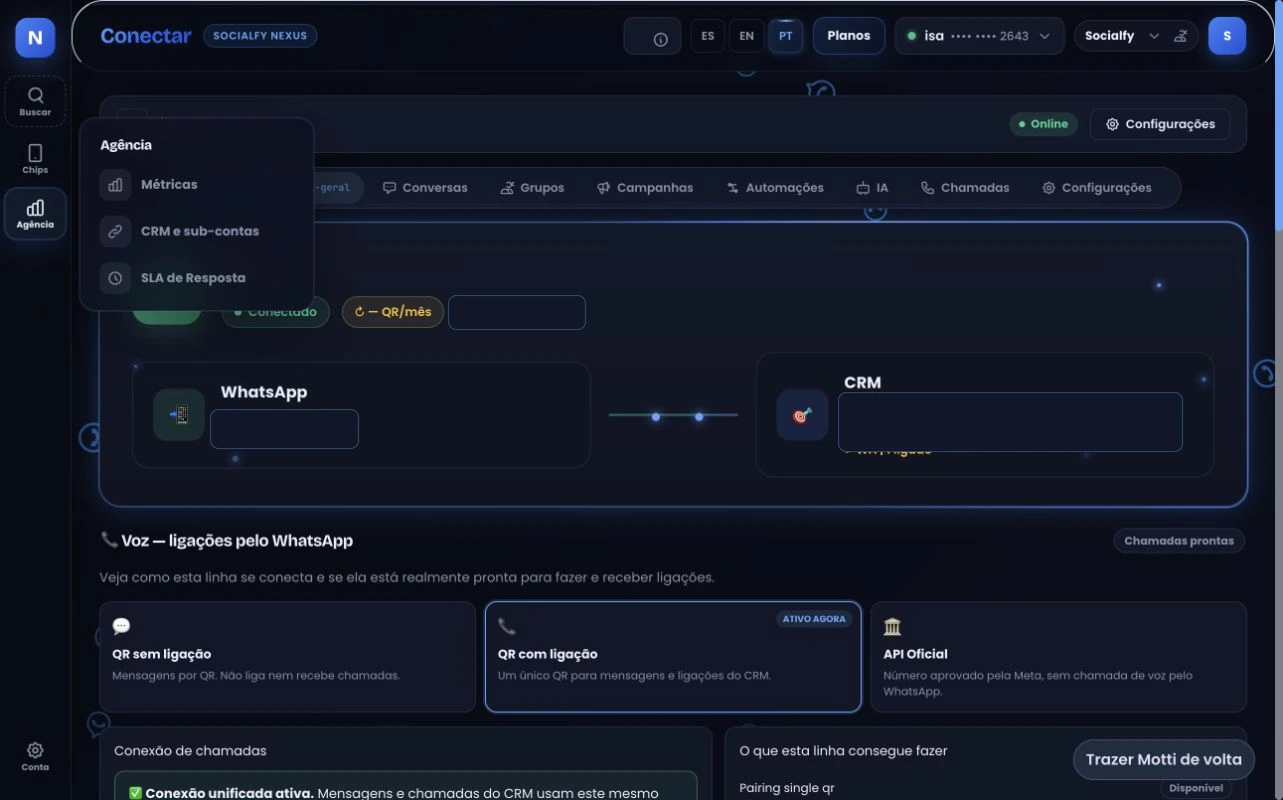This screenshot has width=1283, height=800.
Task: Open the Automações tab
Action: [775, 188]
